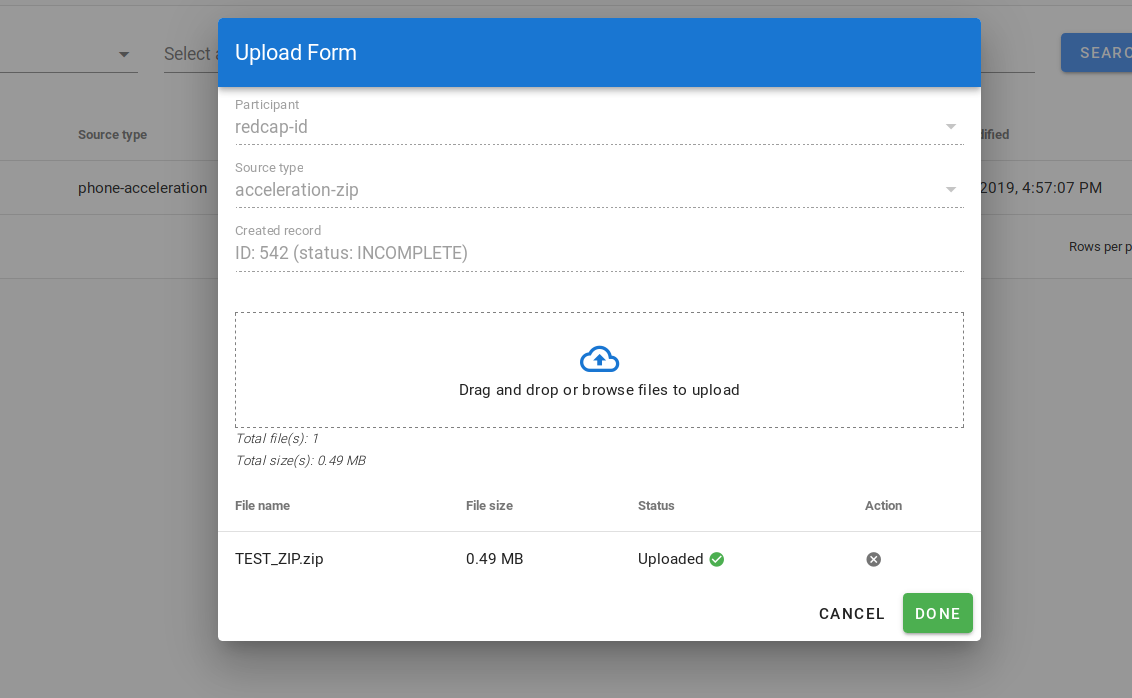This screenshot has height=698, width=1132.
Task: Click the green Uploaded checkmark icon
Action: click(716, 559)
